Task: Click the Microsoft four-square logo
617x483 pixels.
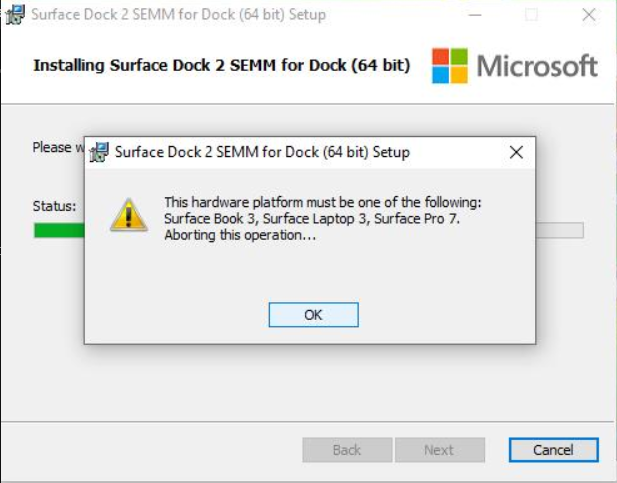Action: click(450, 66)
